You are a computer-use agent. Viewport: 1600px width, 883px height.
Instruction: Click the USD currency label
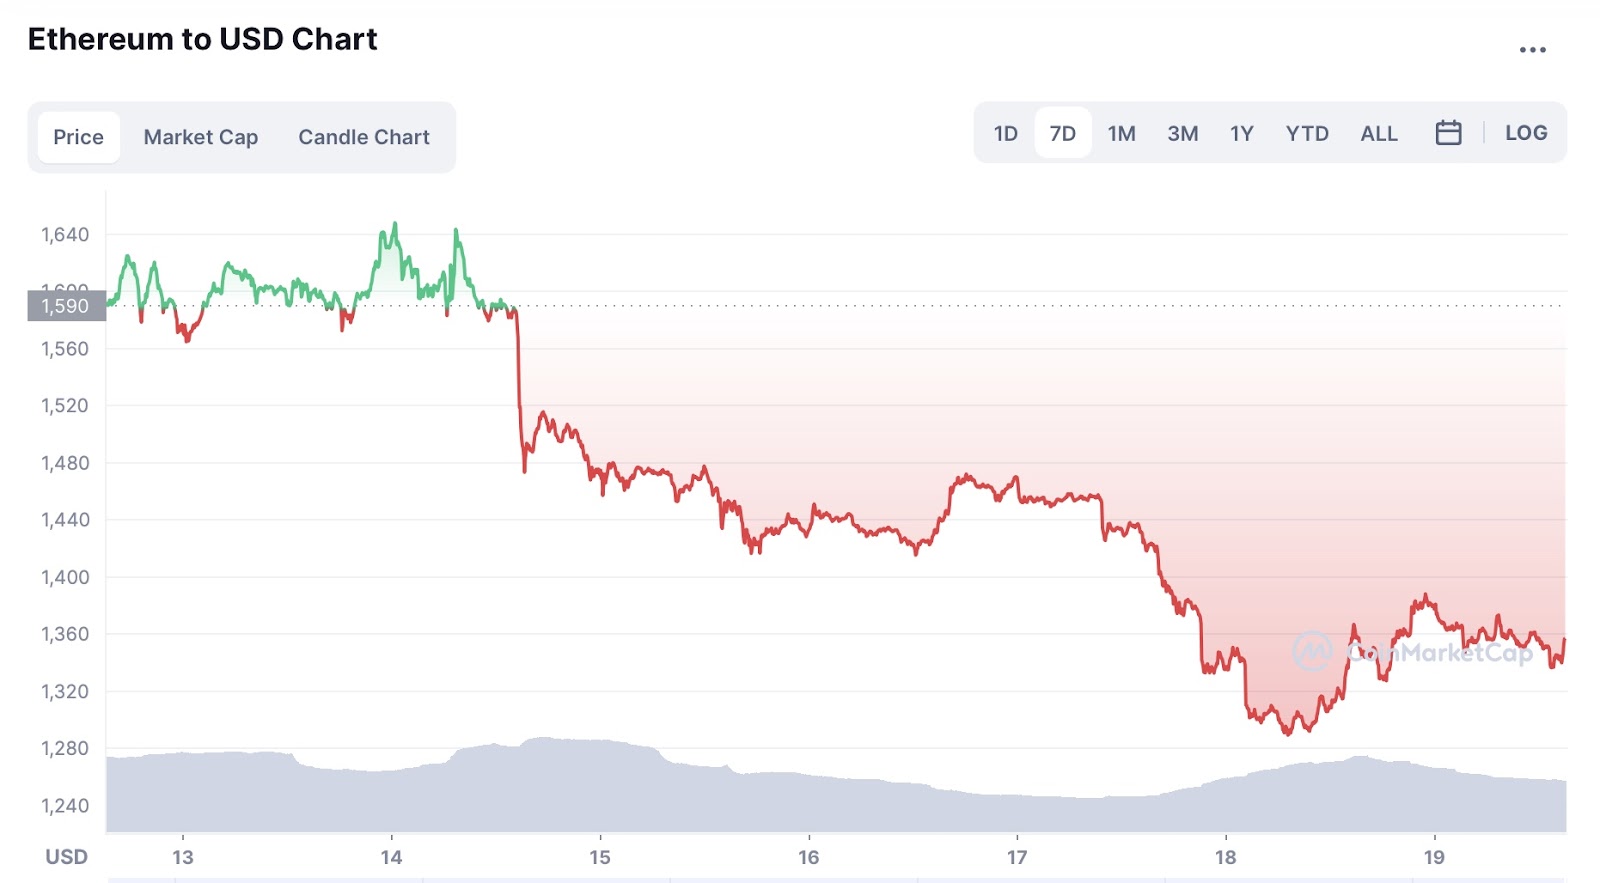(67, 857)
